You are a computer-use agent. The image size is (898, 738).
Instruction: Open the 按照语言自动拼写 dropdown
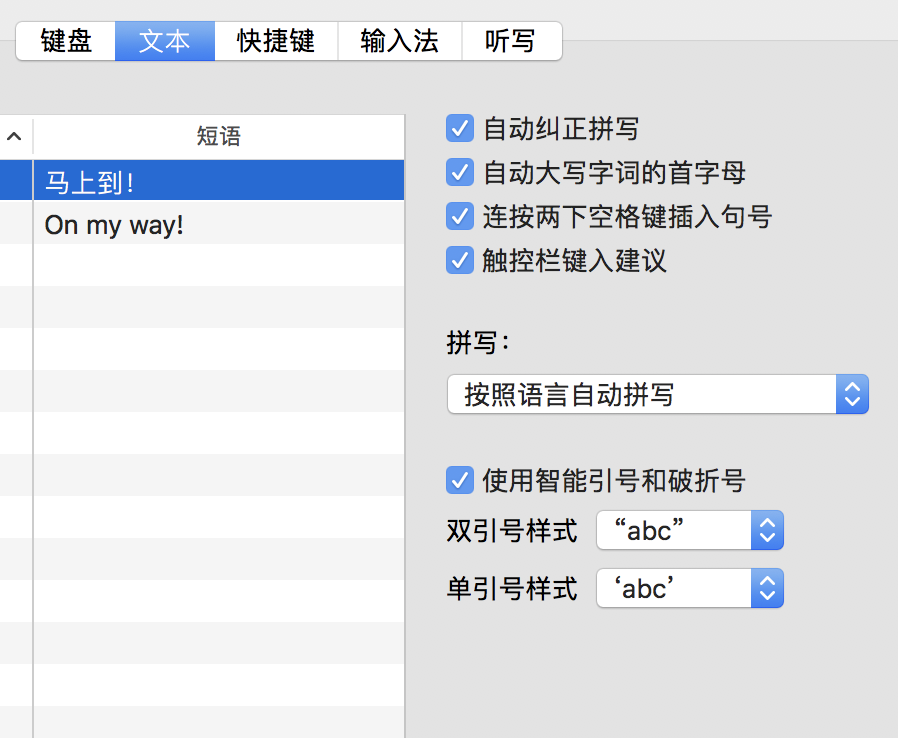tap(657, 394)
